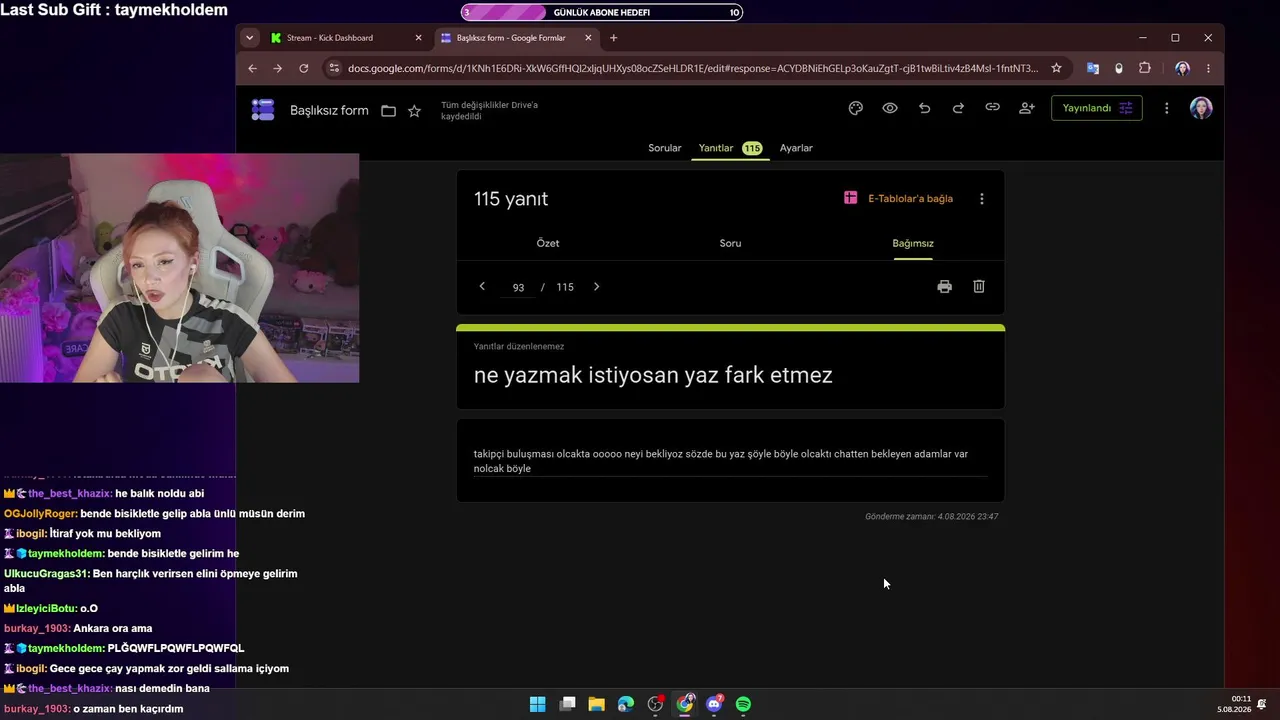
Task: Go to the previous response
Action: click(x=482, y=287)
